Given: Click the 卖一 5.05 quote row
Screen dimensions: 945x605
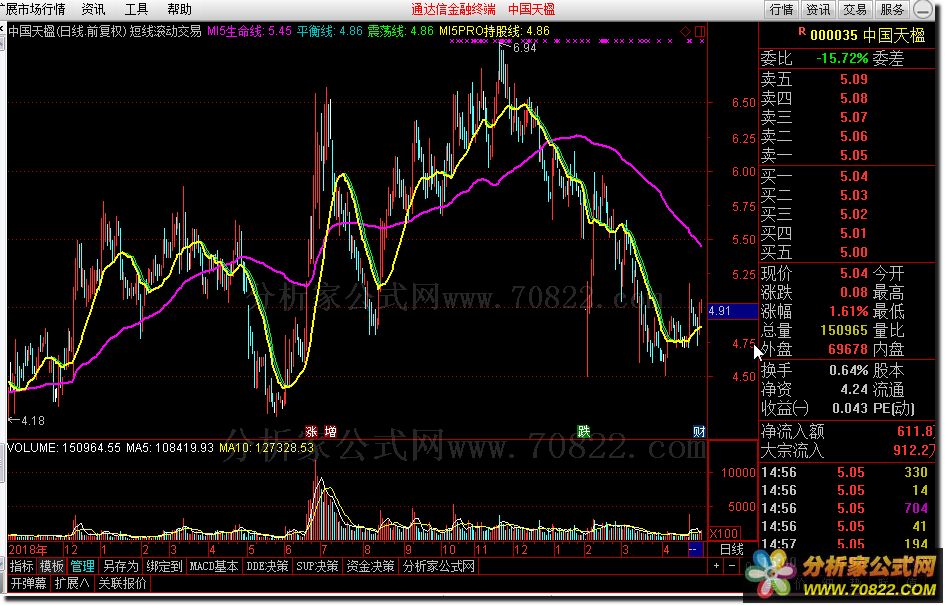Looking at the screenshot, I should pos(847,155).
